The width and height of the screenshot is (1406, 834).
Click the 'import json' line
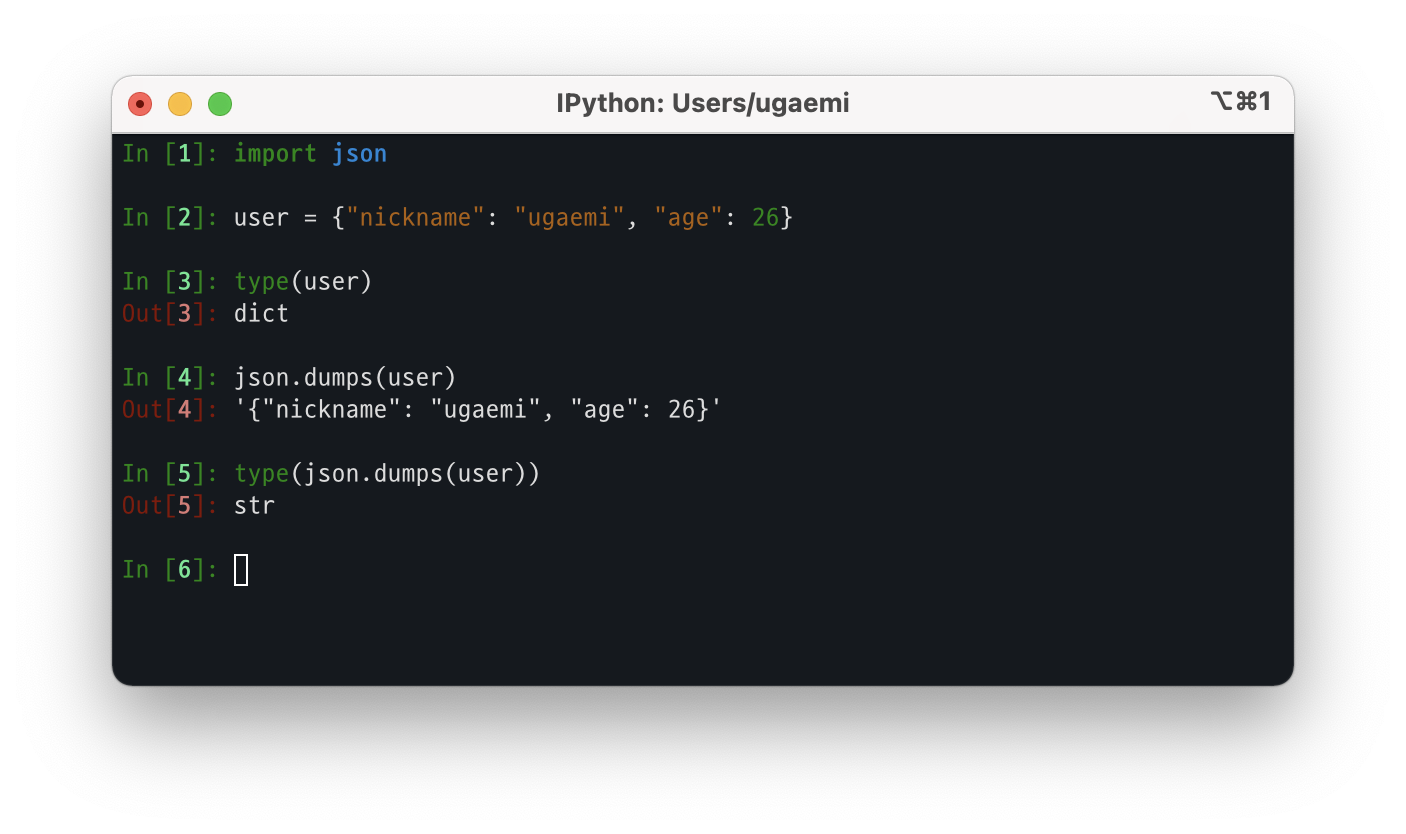pos(310,154)
